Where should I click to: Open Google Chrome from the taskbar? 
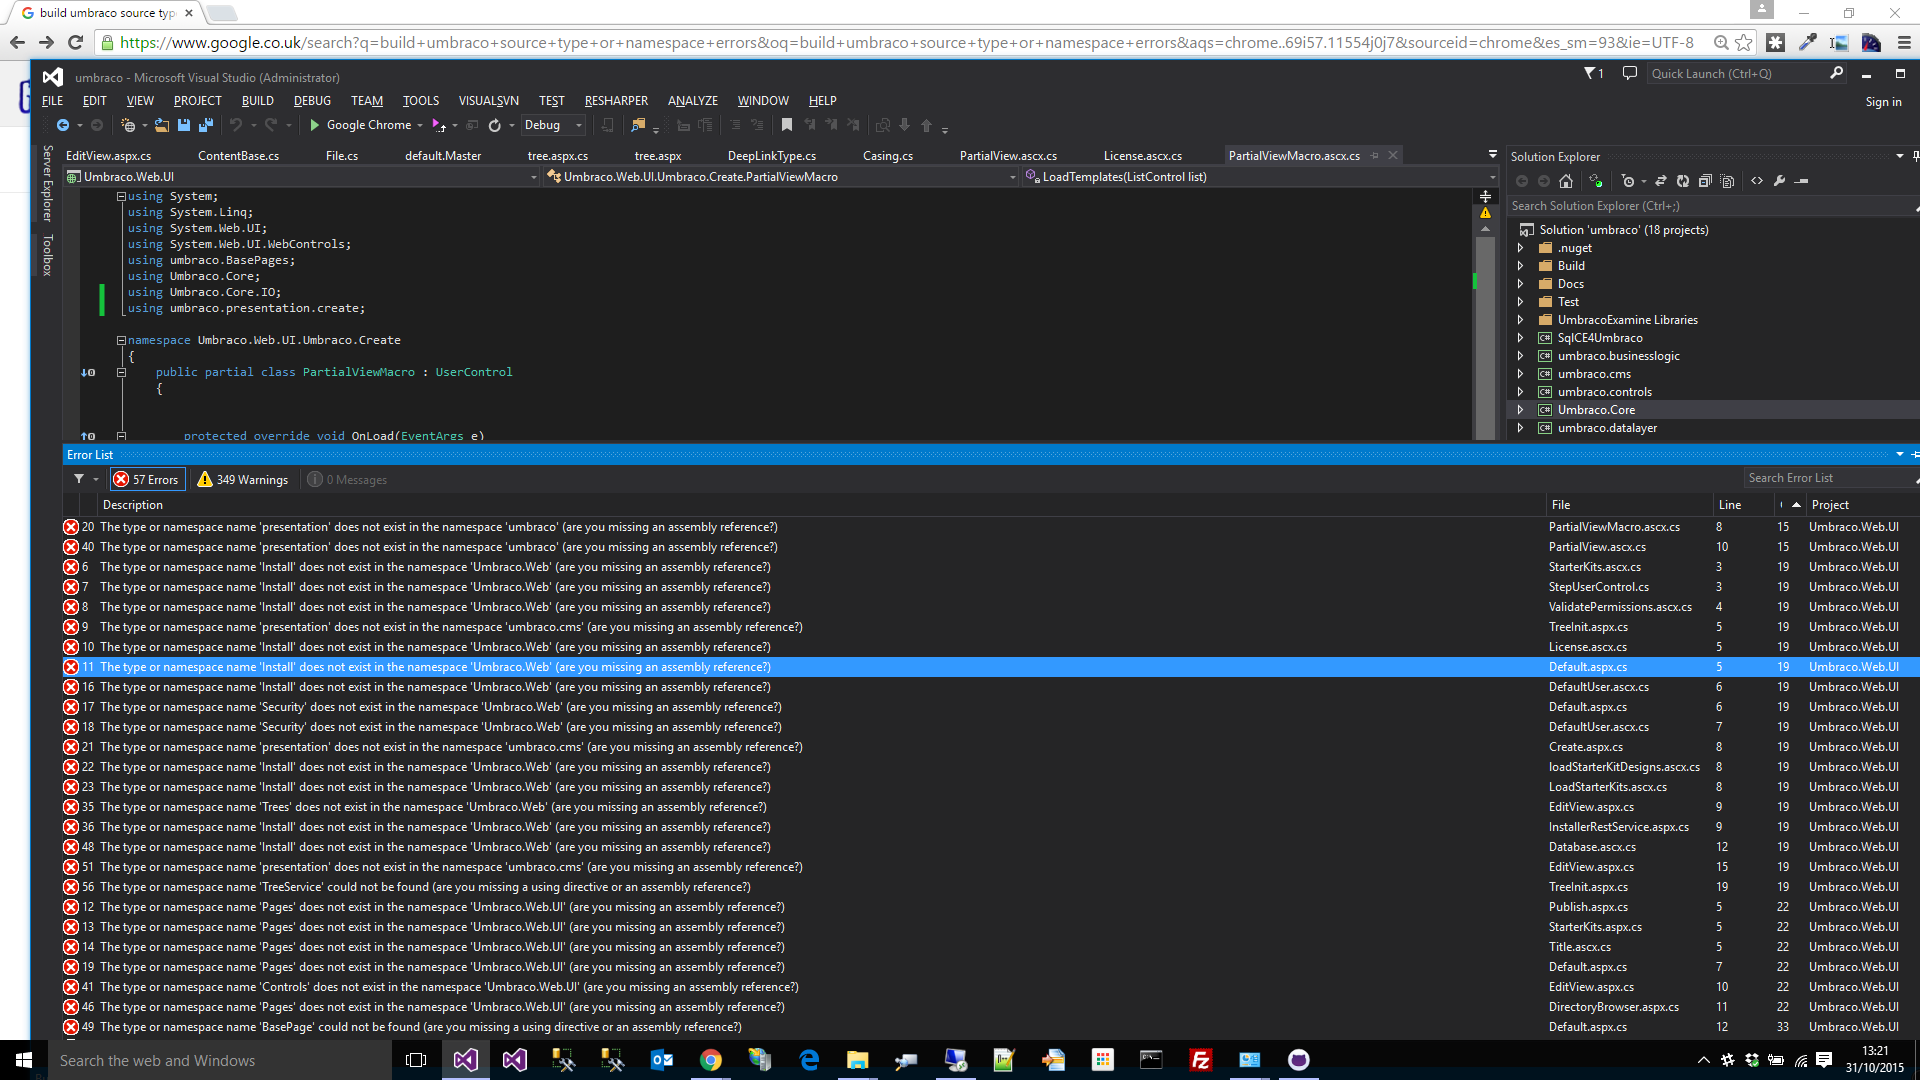[x=711, y=1060]
